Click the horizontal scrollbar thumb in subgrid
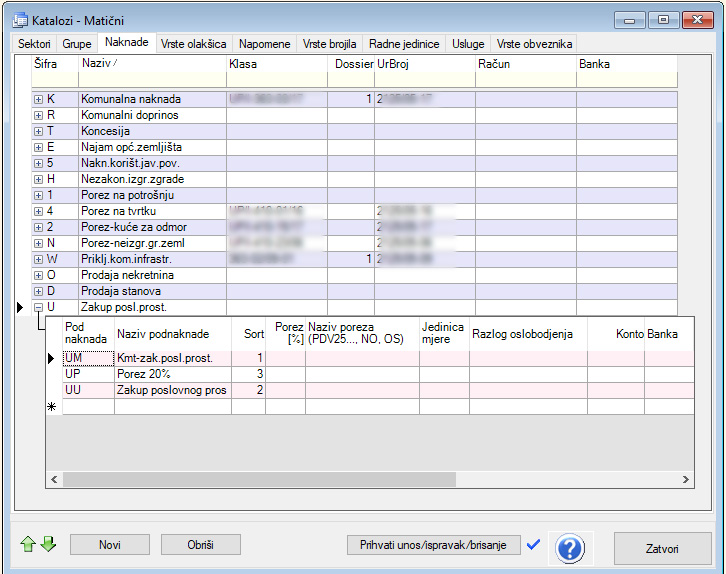Screen dimensions: 726x574 pos(259,479)
